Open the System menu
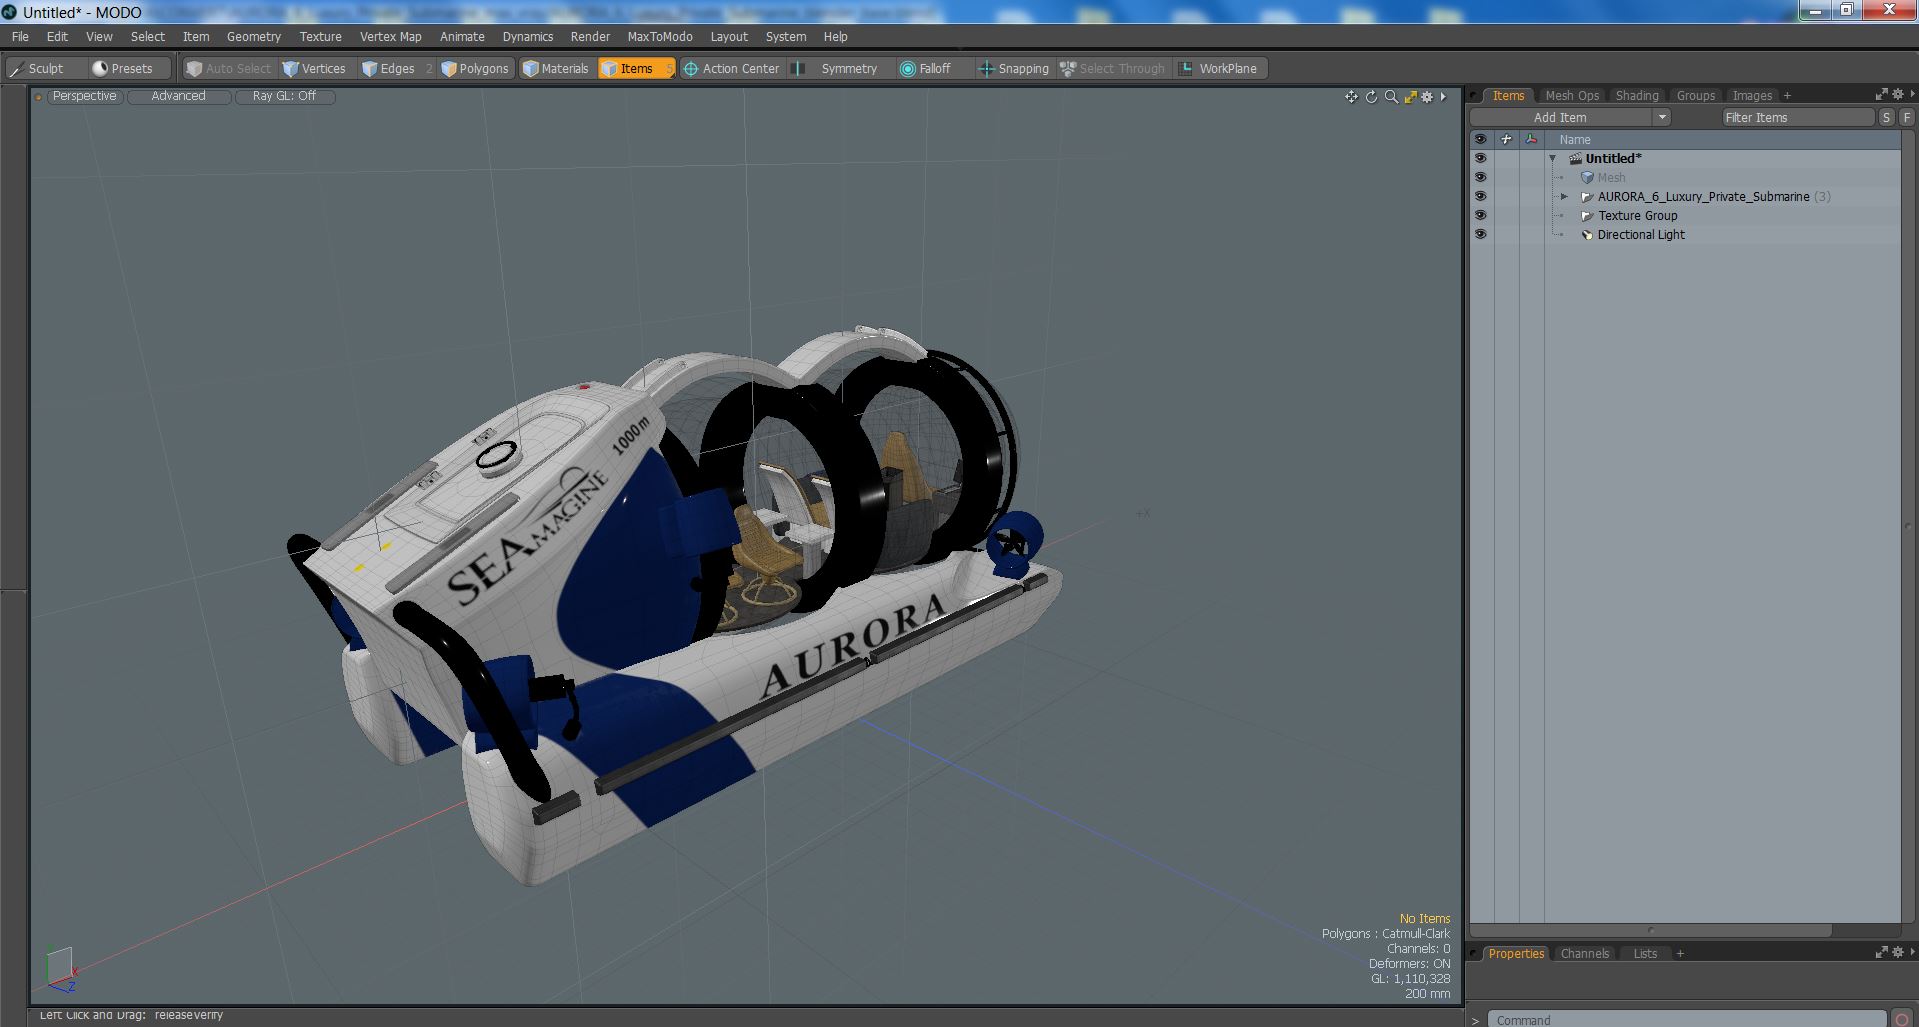Image resolution: width=1919 pixels, height=1027 pixels. [x=786, y=36]
